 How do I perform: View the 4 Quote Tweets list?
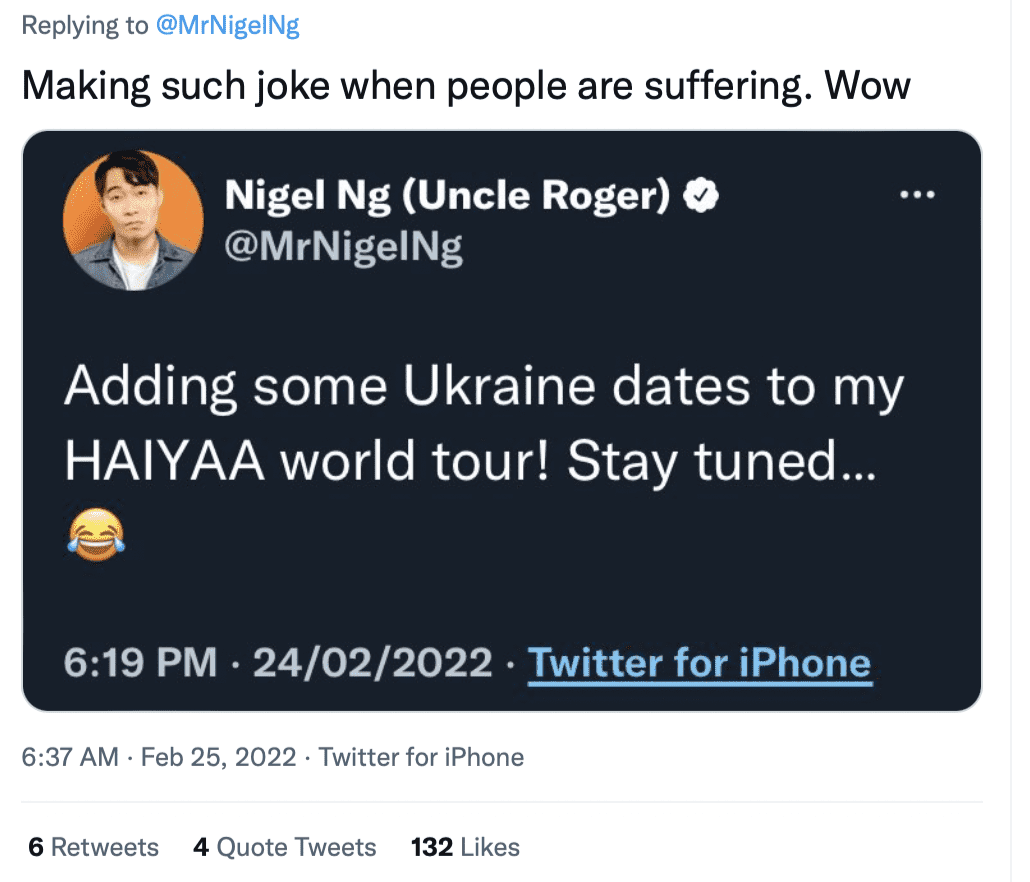(x=284, y=847)
